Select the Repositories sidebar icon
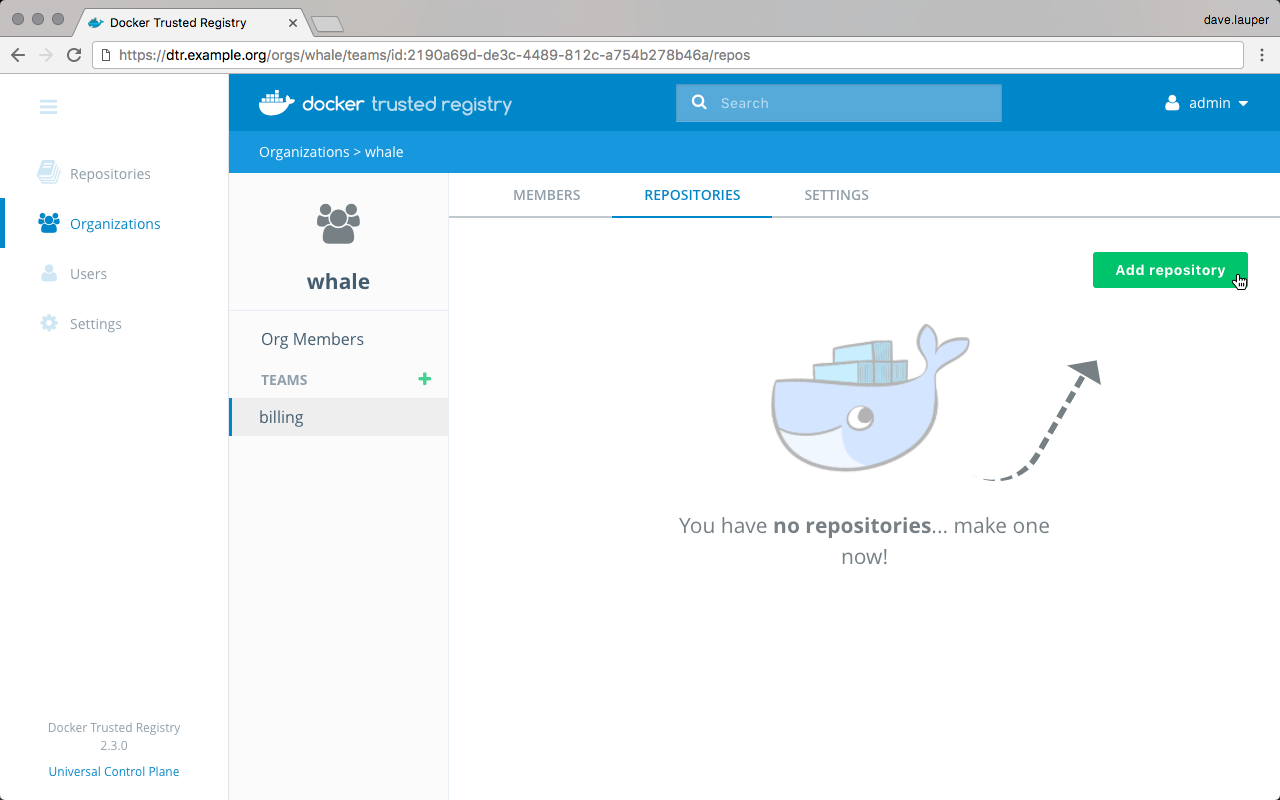The image size is (1280, 800). [48, 173]
